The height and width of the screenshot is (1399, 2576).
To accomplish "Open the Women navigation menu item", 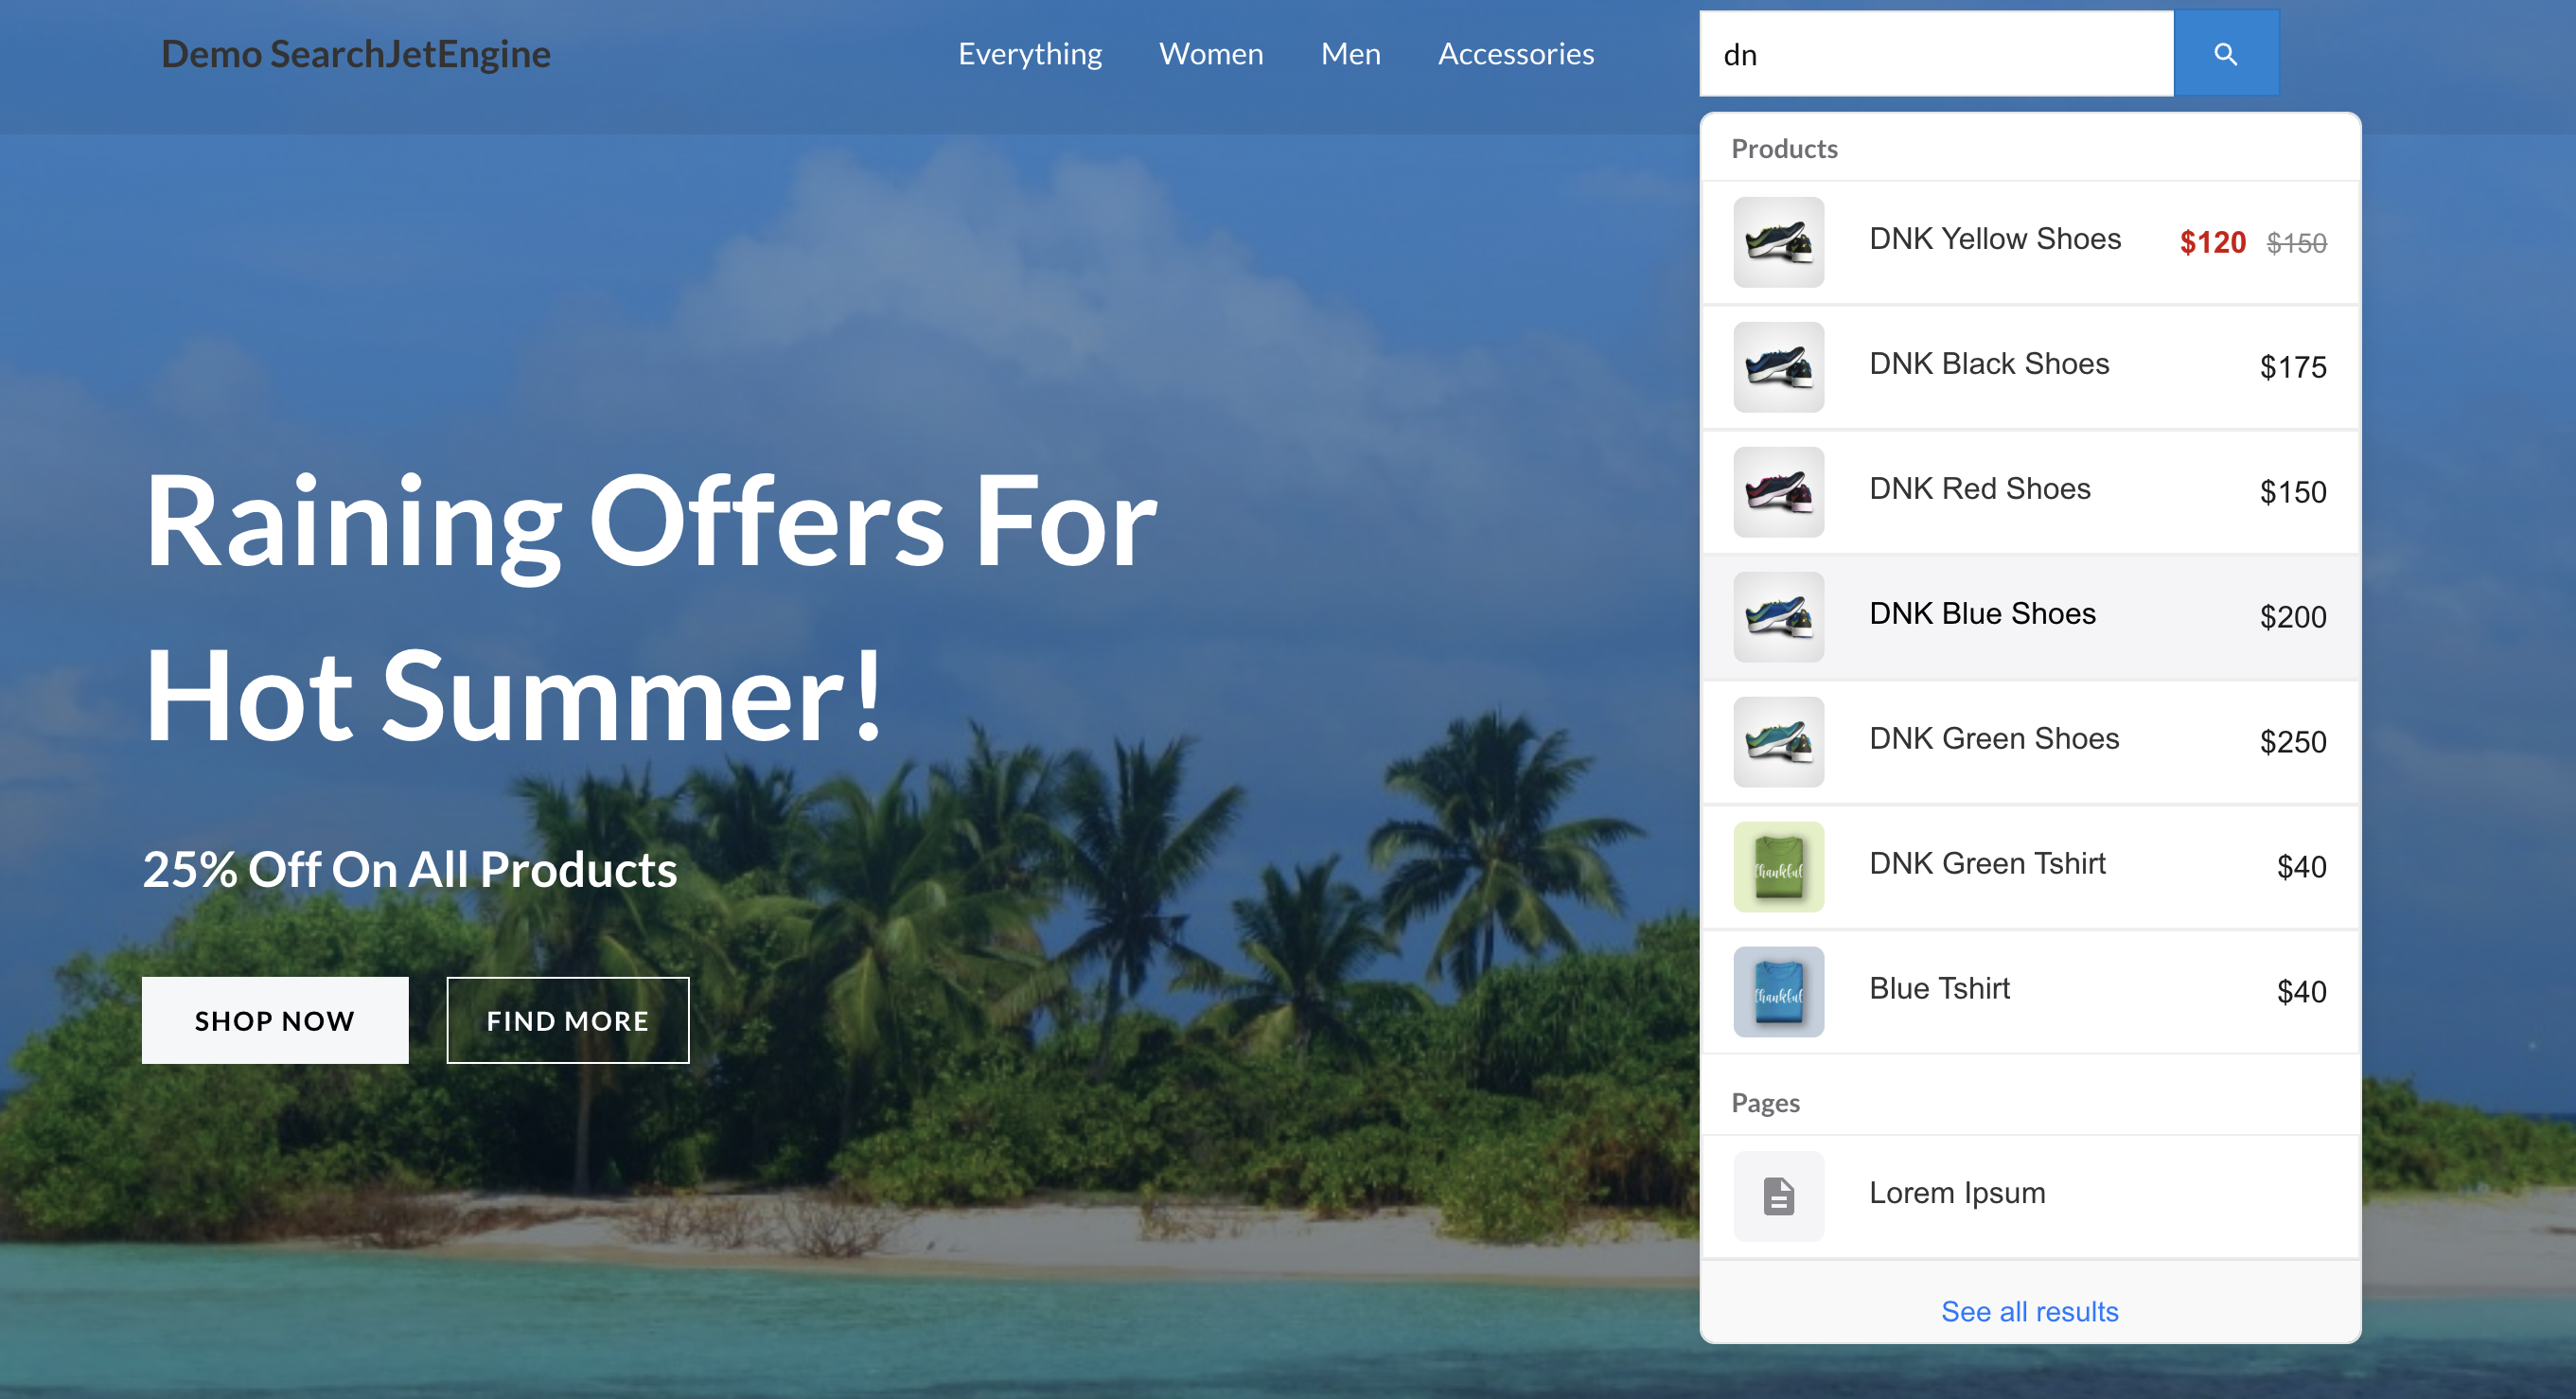I will 1210,54.
